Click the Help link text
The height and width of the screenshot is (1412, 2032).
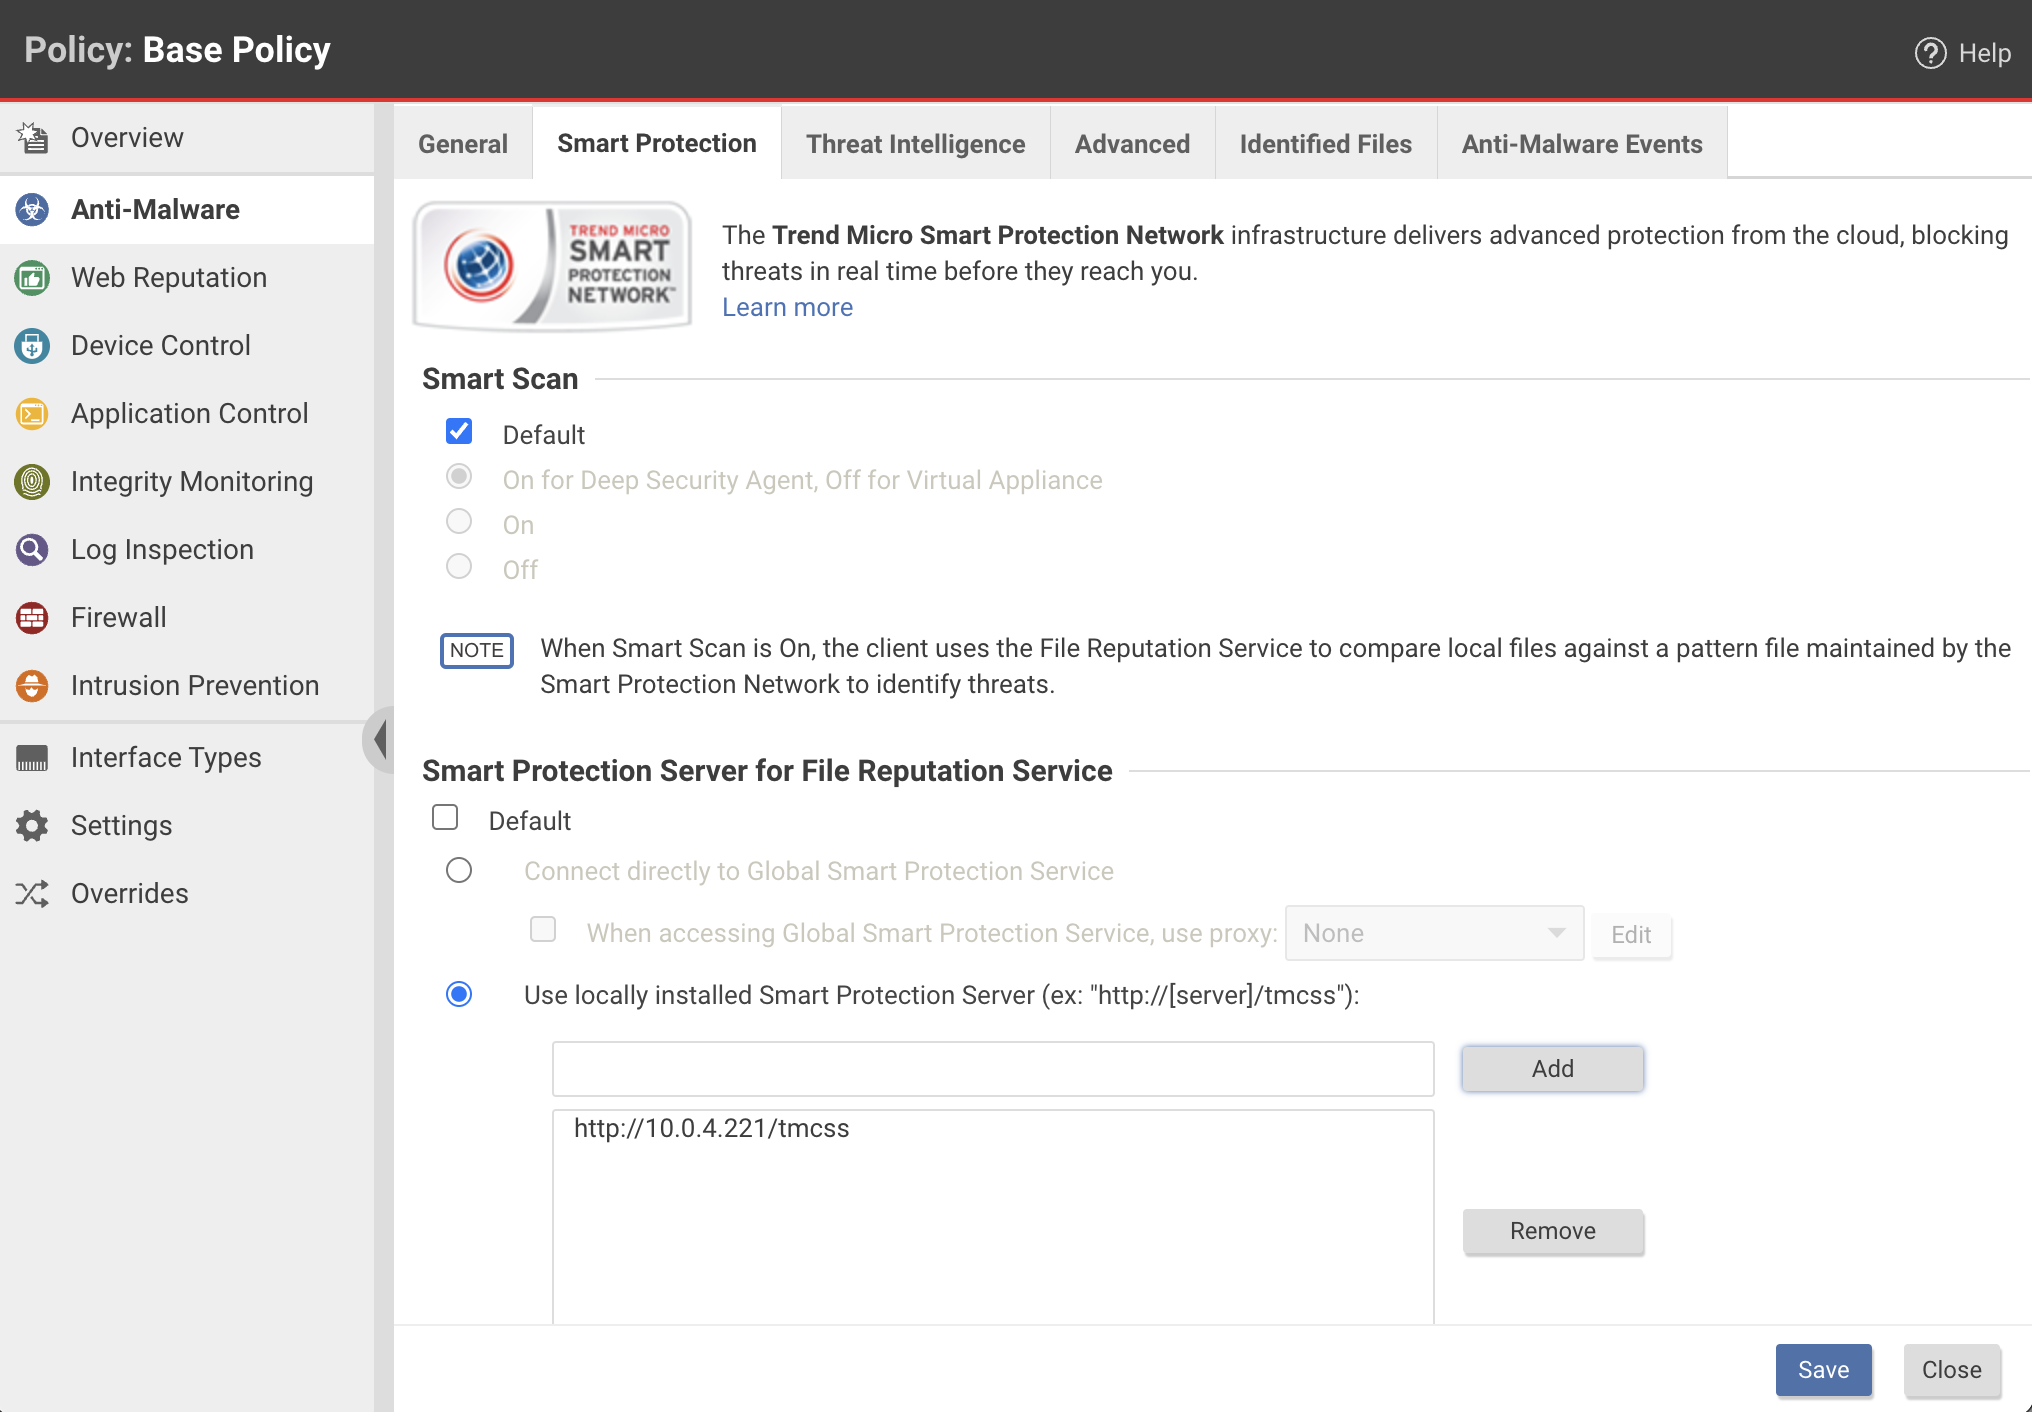[x=1985, y=53]
